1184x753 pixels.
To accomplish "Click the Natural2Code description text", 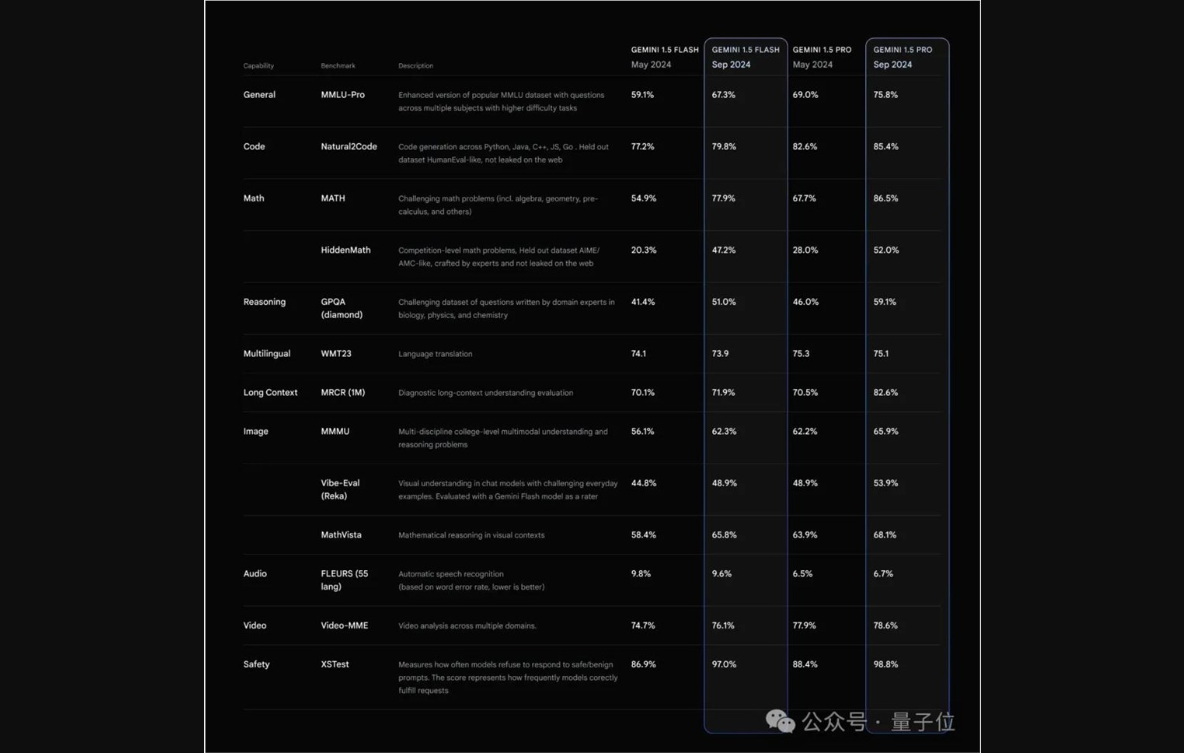I will [x=504, y=153].
